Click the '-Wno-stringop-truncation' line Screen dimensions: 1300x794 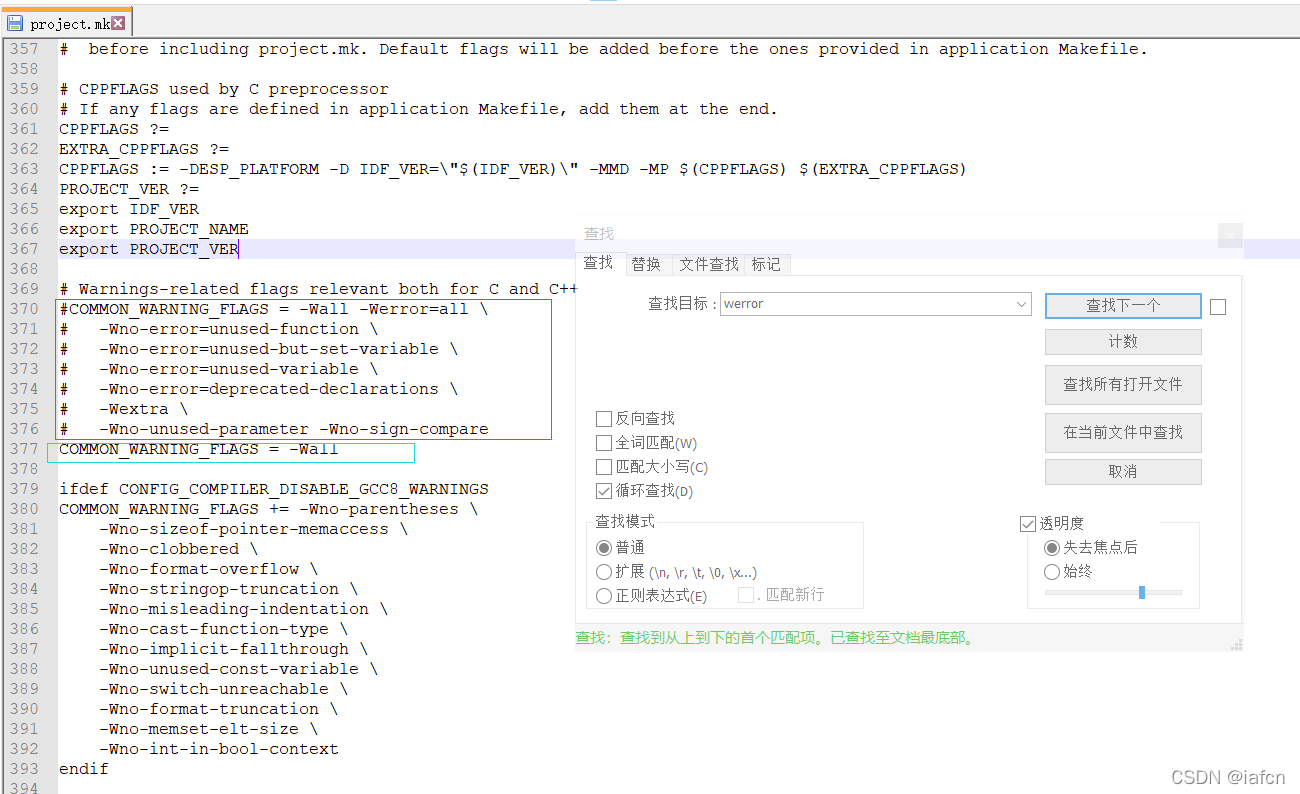(x=229, y=589)
